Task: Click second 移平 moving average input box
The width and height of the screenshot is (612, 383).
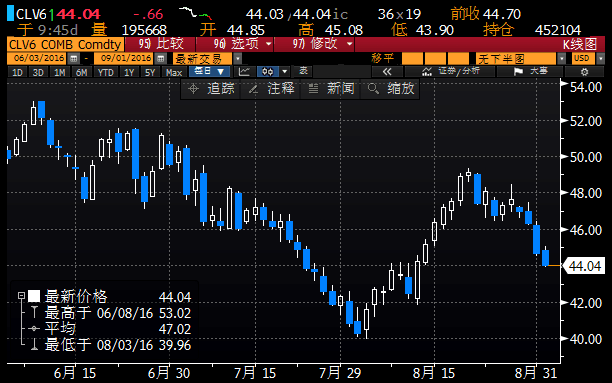Action: (435, 59)
